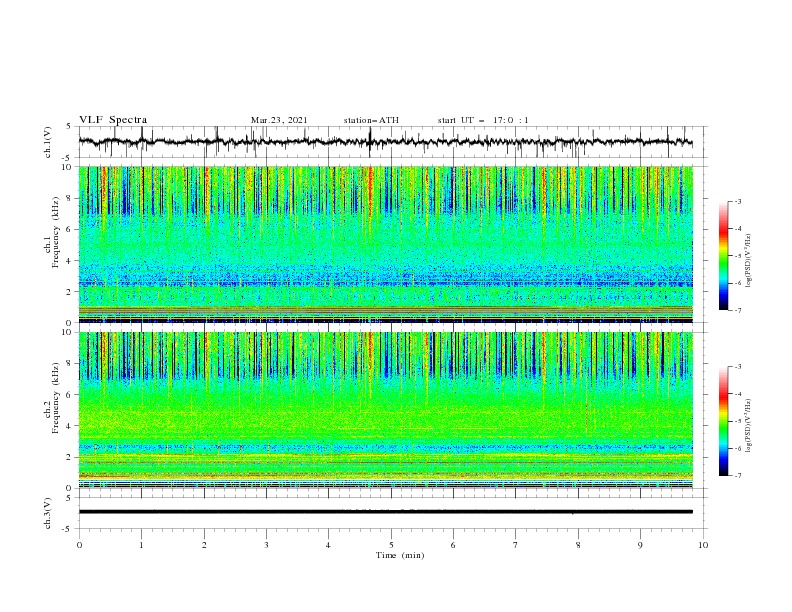Click the ch.2 spectrogram panel
This screenshot has width=792, height=612.
pyautogui.click(x=386, y=410)
